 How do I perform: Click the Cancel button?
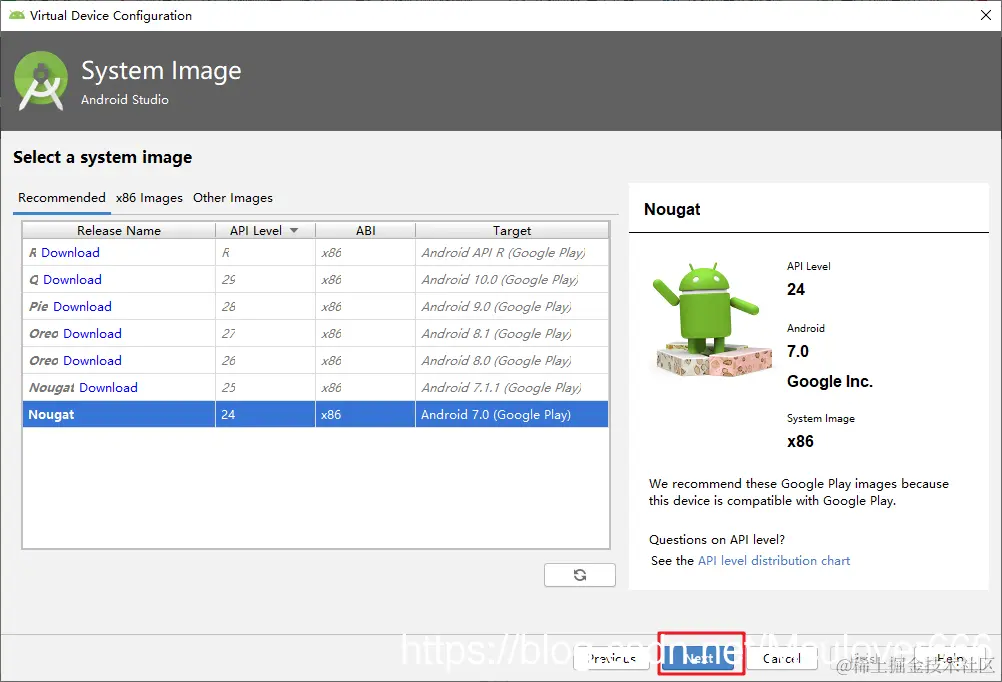click(x=781, y=658)
